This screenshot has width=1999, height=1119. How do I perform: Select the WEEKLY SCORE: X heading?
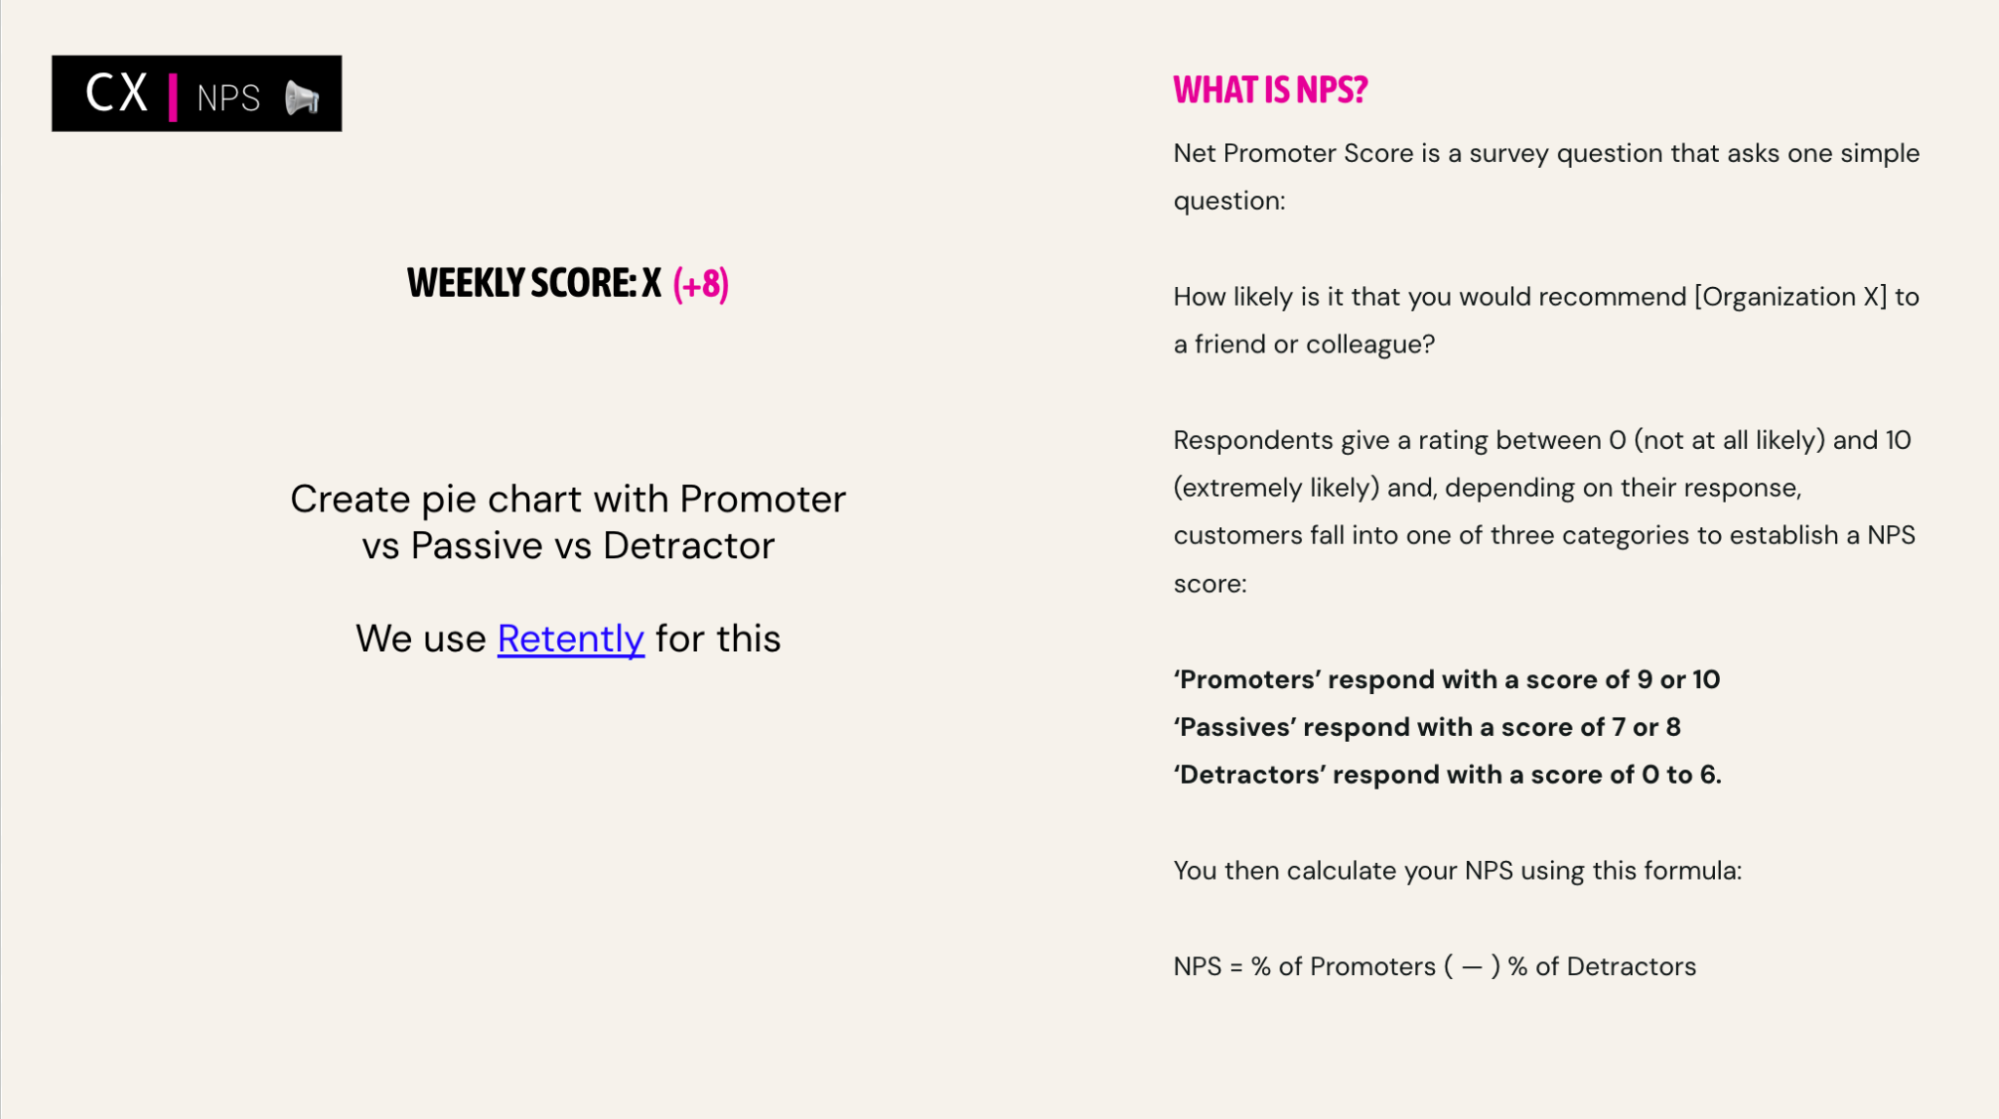point(533,283)
